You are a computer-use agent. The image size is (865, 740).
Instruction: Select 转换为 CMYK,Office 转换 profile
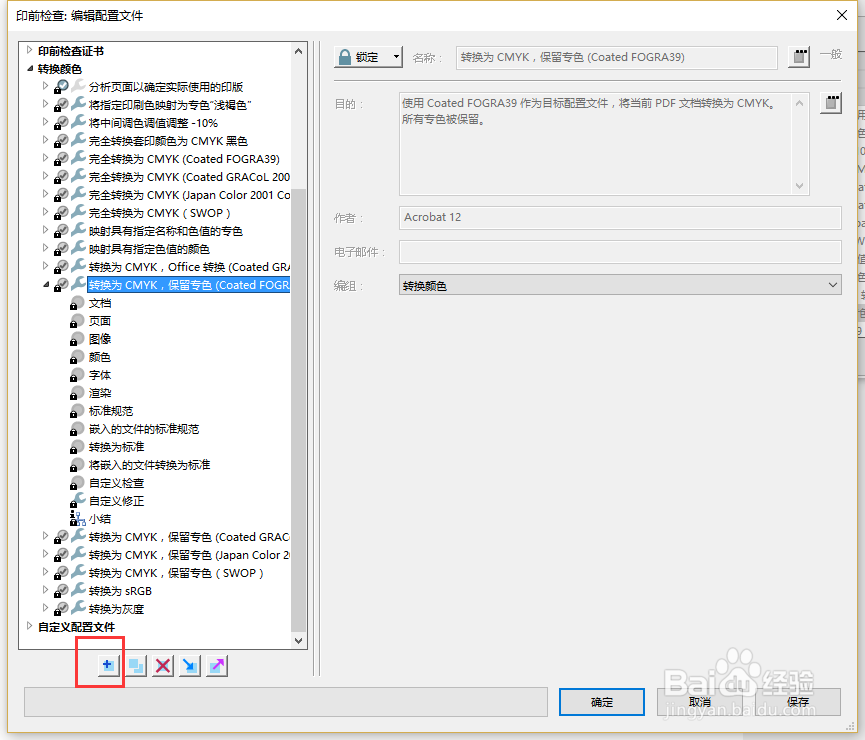pos(189,267)
